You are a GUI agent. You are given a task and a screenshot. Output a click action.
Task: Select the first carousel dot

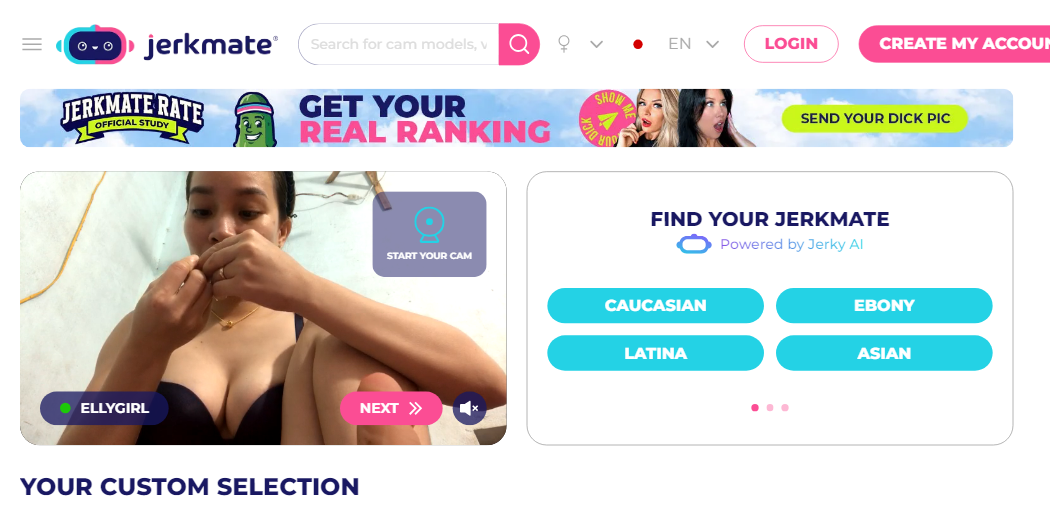(755, 407)
